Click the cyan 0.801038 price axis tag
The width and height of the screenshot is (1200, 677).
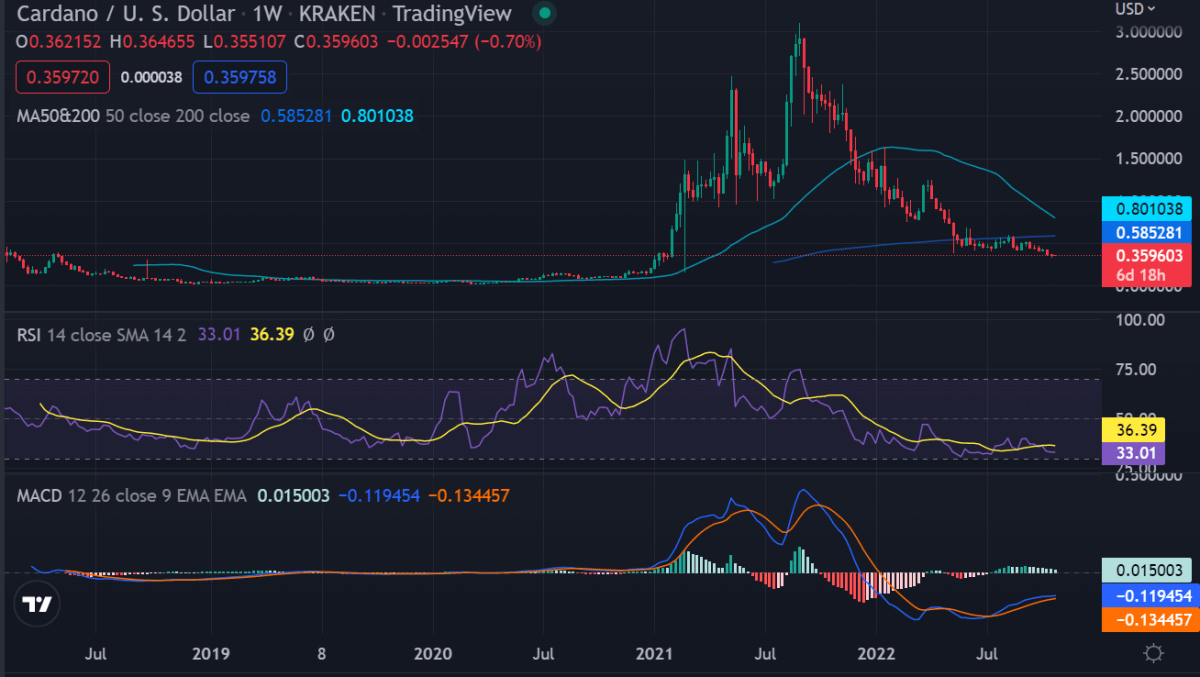coord(1147,210)
